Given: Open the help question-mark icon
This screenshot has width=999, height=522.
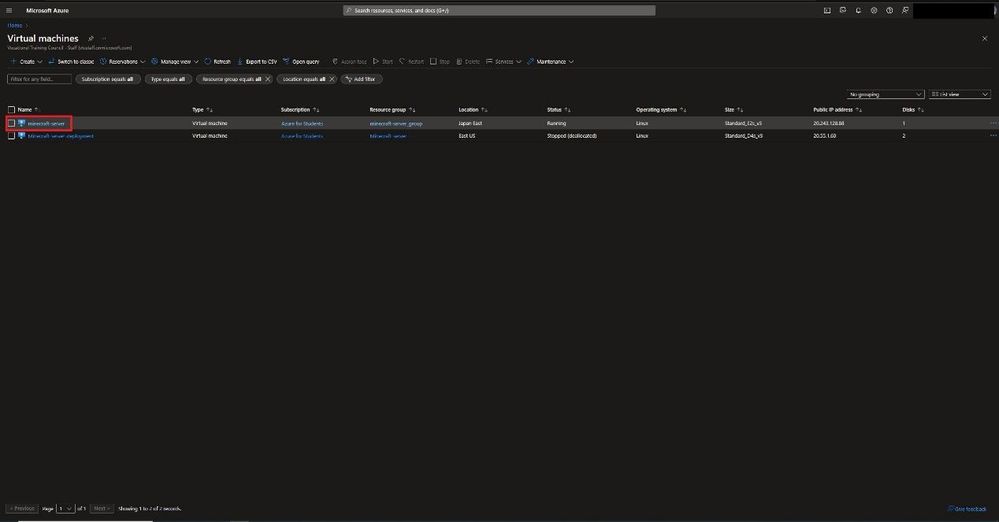Looking at the screenshot, I should (x=889, y=10).
